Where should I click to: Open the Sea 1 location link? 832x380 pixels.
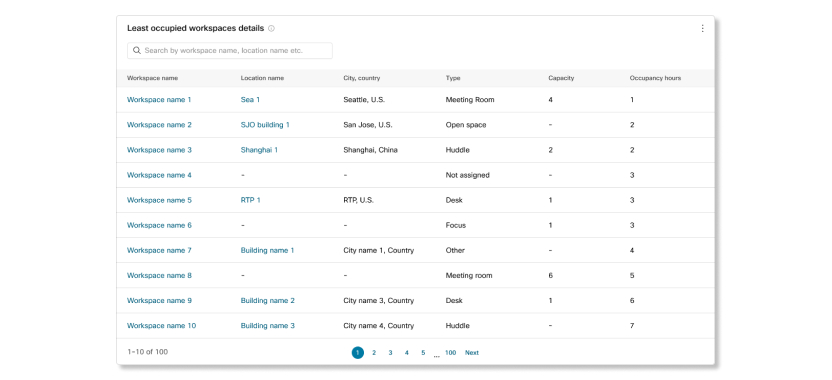(250, 100)
